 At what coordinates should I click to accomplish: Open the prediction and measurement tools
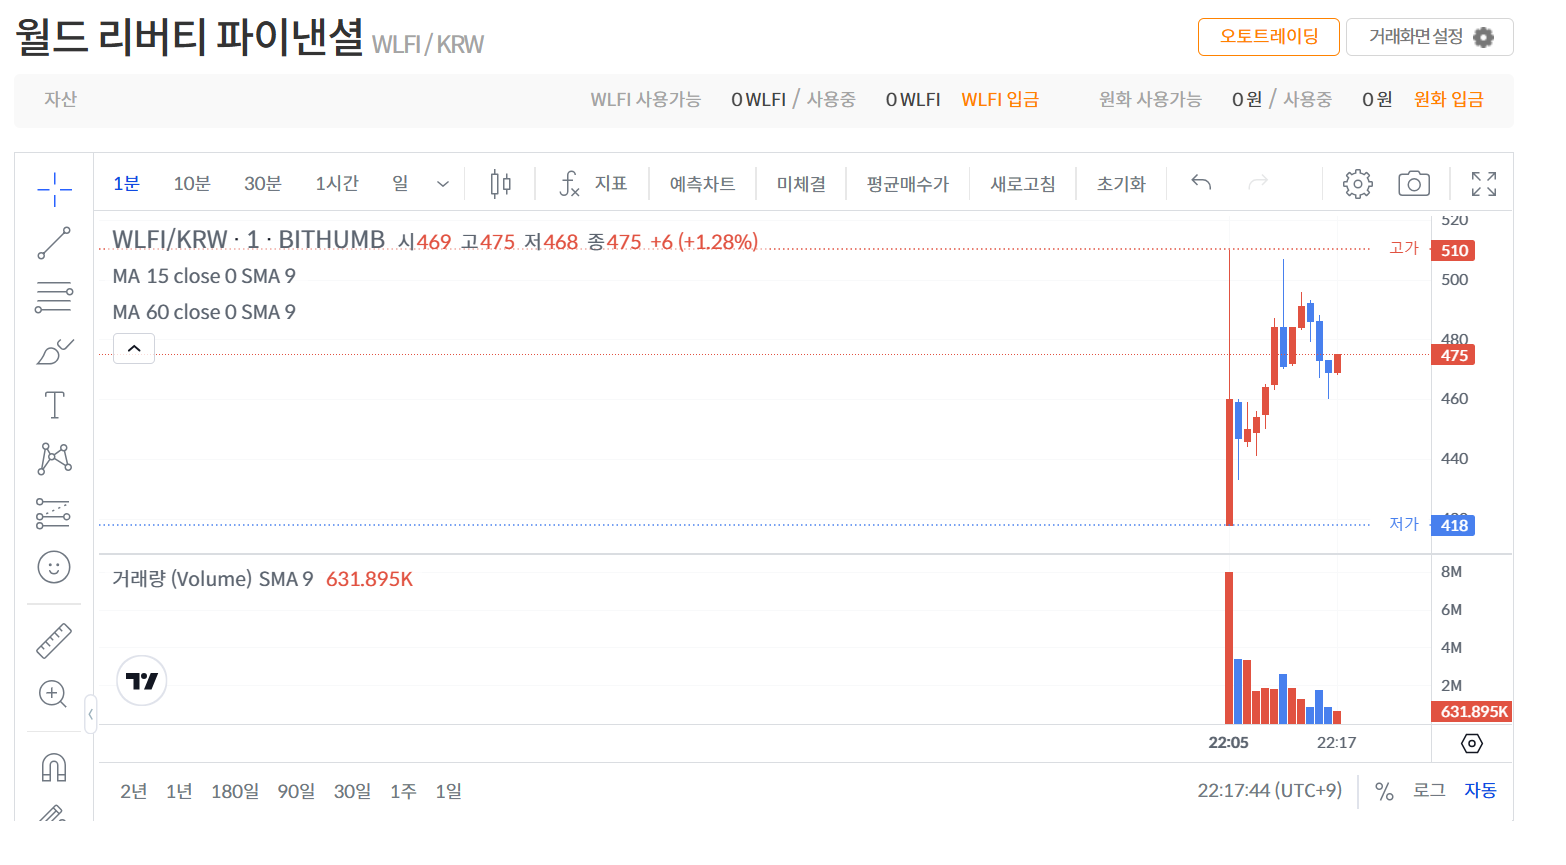pos(54,513)
